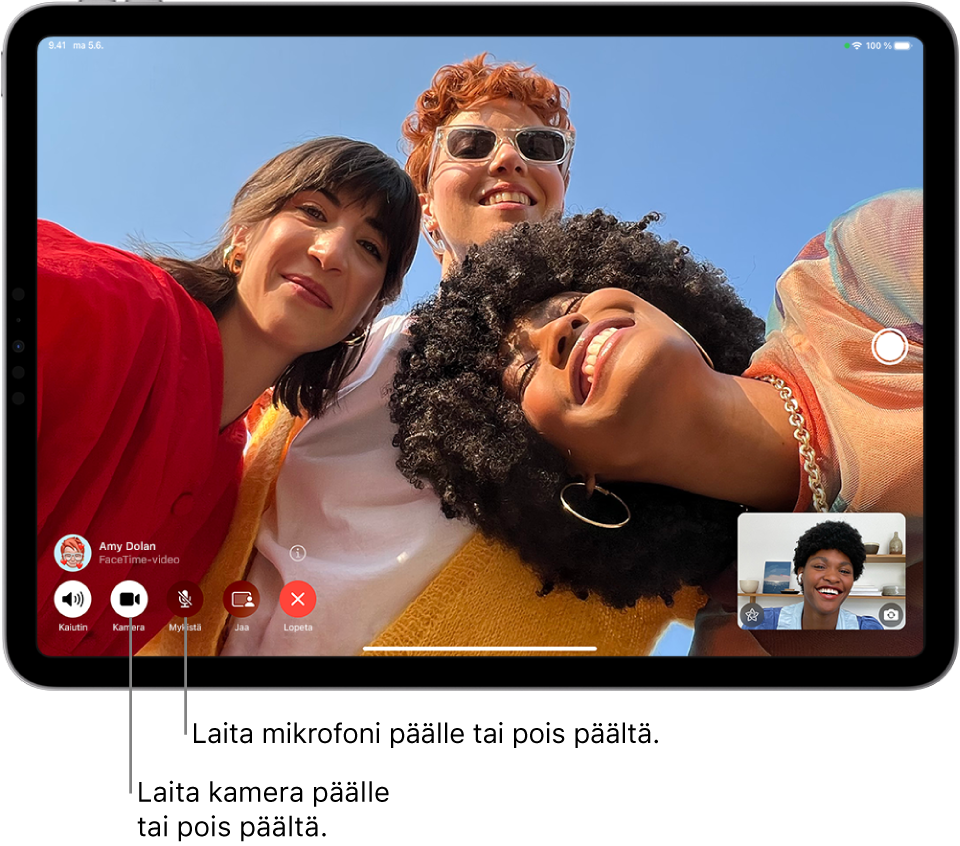Viewport: 960px width, 846px height.
Task: Tap the battery icon in the status bar
Action: pyautogui.click(x=901, y=46)
